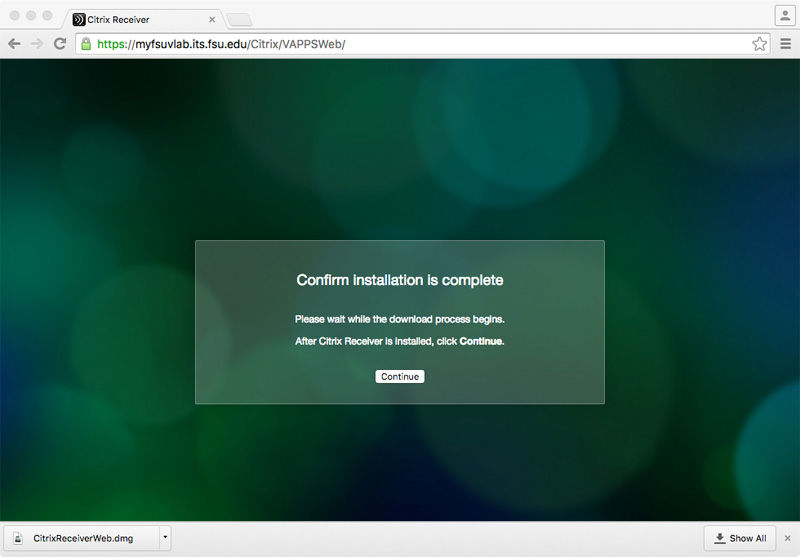Click the red window close button
The image size is (800, 557).
click(15, 15)
